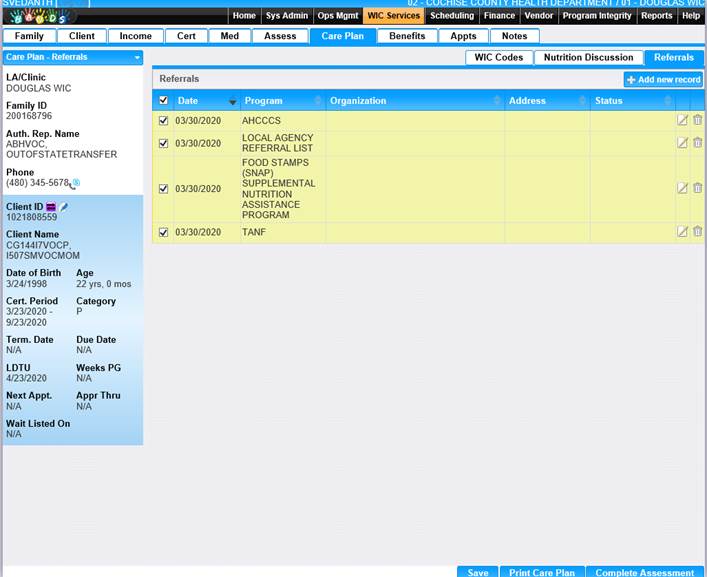The height and width of the screenshot is (577, 707).
Task: Edit the AHCCCS referral row
Action: 682,120
